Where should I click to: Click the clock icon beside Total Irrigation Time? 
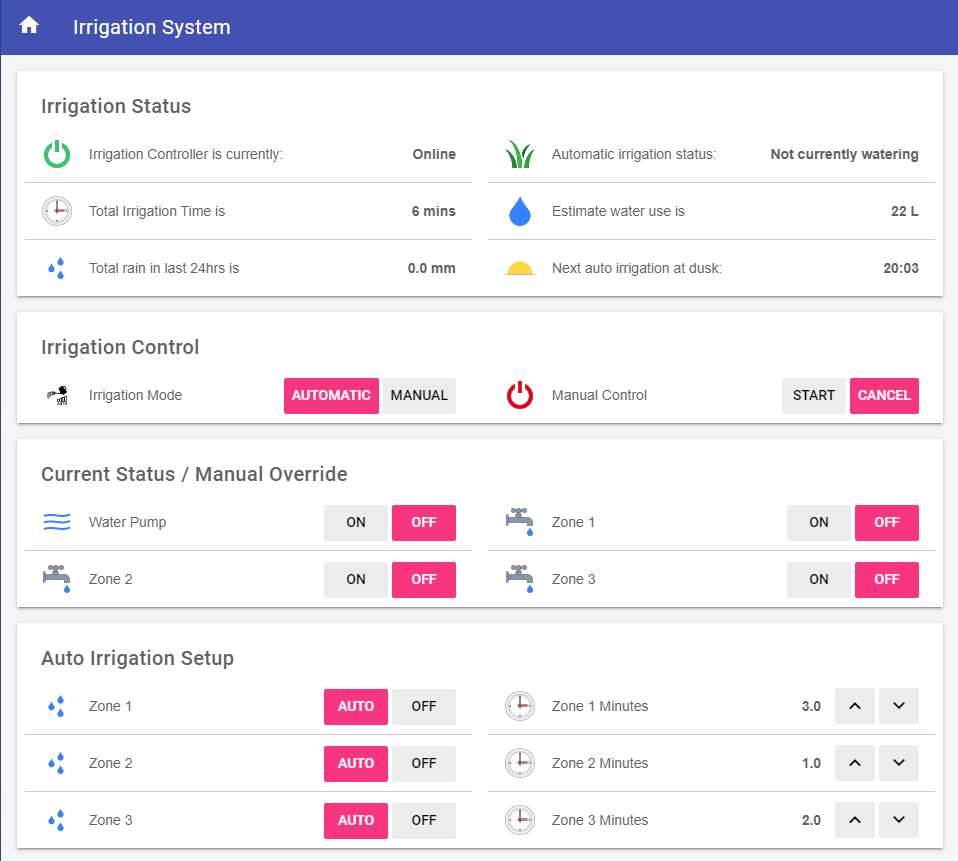pyautogui.click(x=57, y=211)
